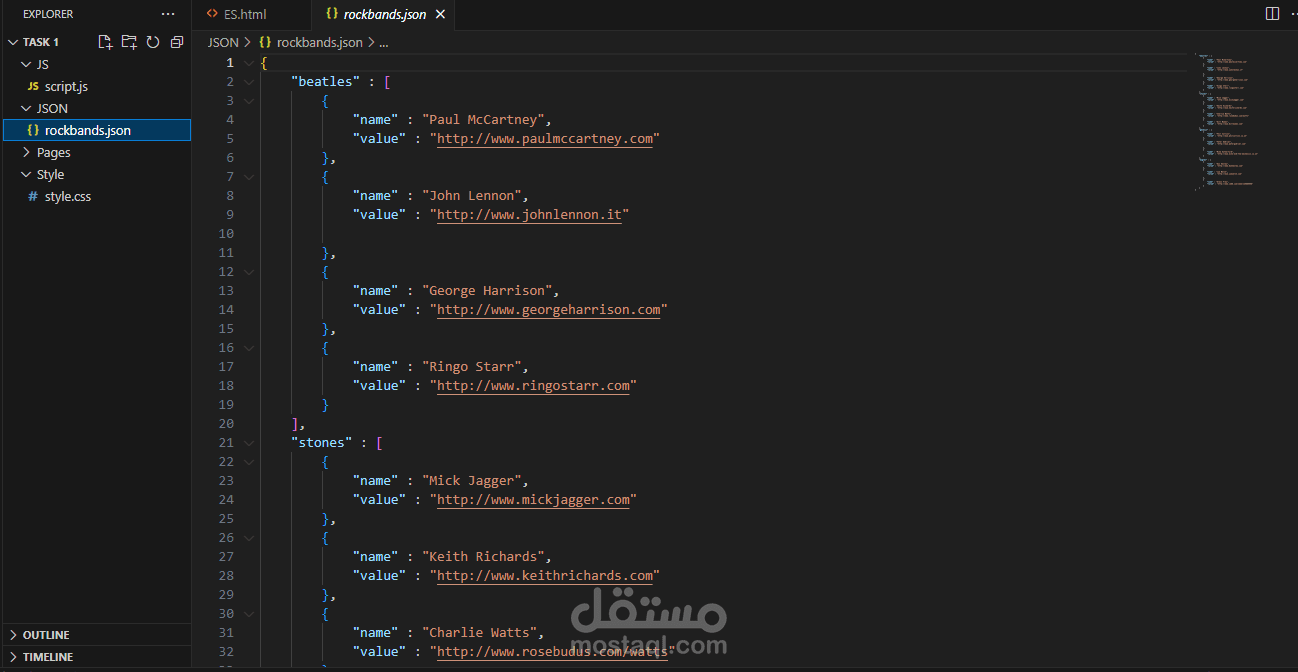Screen dimensions: 1298x672
Task: Open the keithrichards.com link
Action: 545,576
